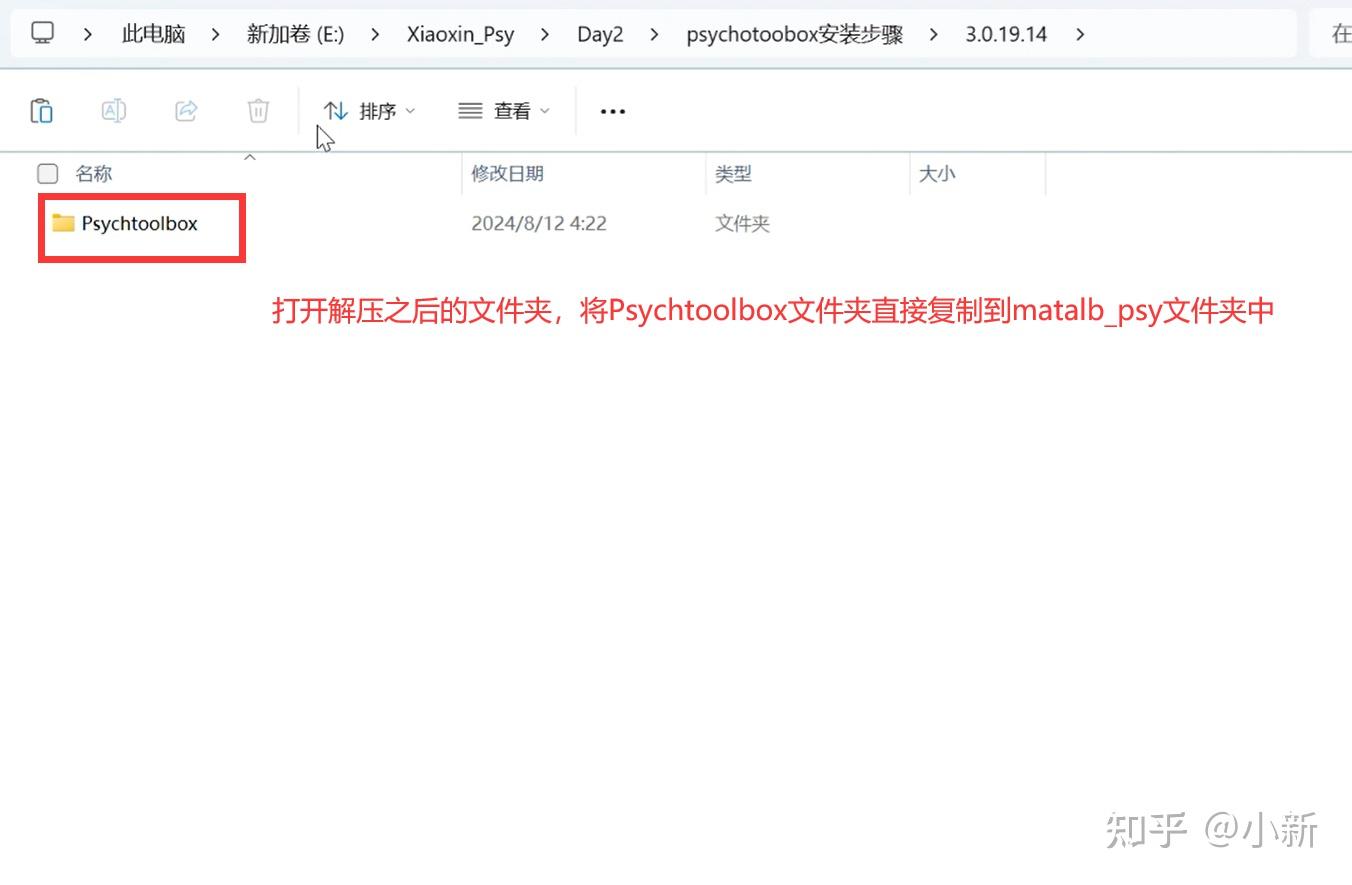Click the Paste icon in the toolbar

coord(41,110)
